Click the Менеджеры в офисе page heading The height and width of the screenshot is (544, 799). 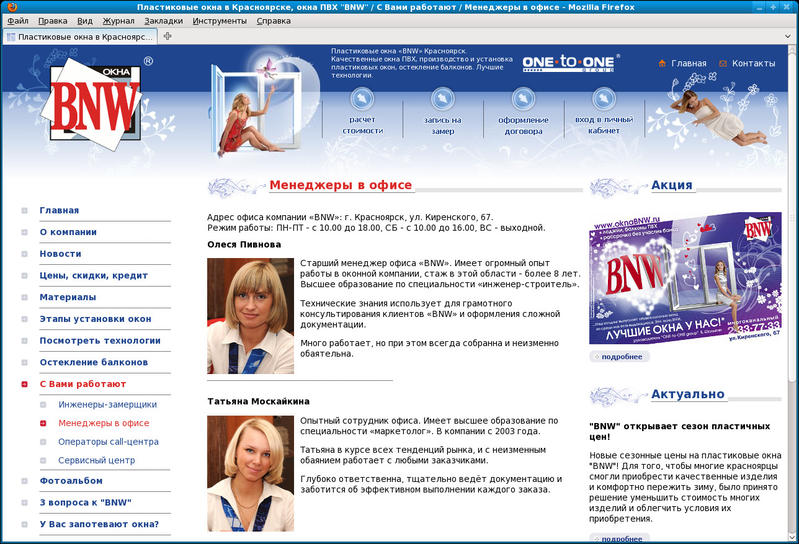click(340, 185)
